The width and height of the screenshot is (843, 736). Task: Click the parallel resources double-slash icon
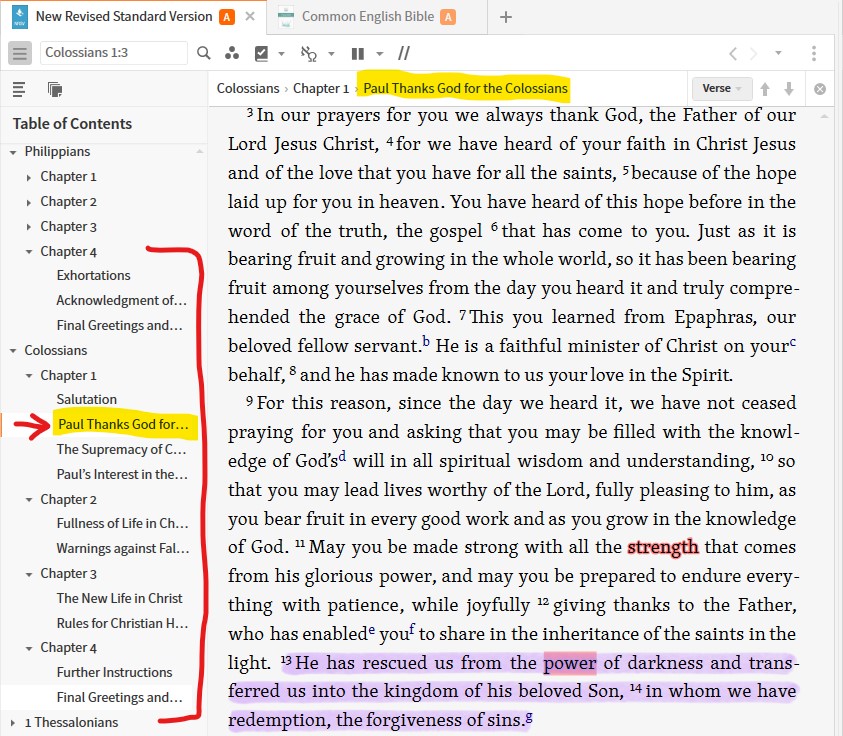point(404,54)
